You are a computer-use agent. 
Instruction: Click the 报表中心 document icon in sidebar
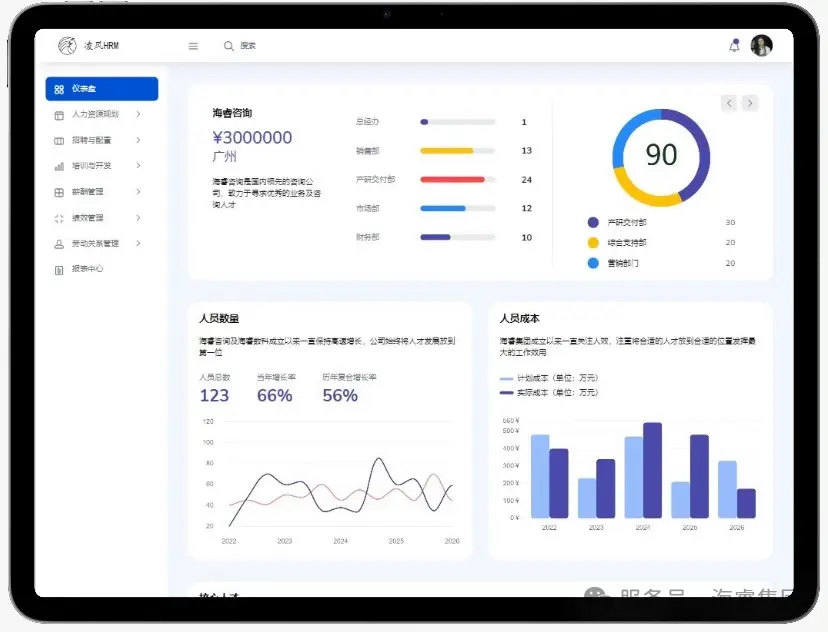pos(59,269)
